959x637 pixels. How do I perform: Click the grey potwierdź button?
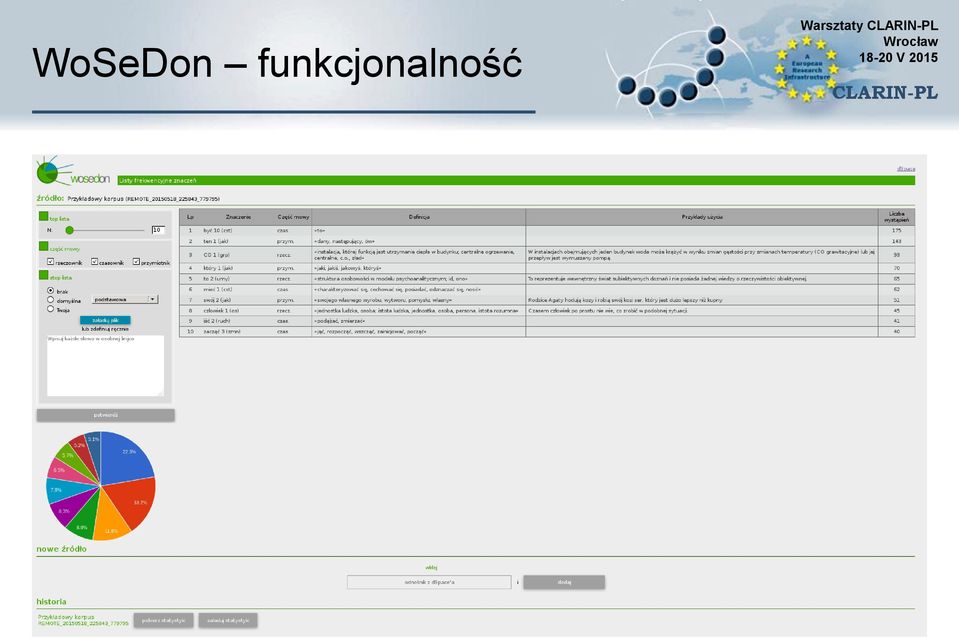pyautogui.click(x=105, y=415)
